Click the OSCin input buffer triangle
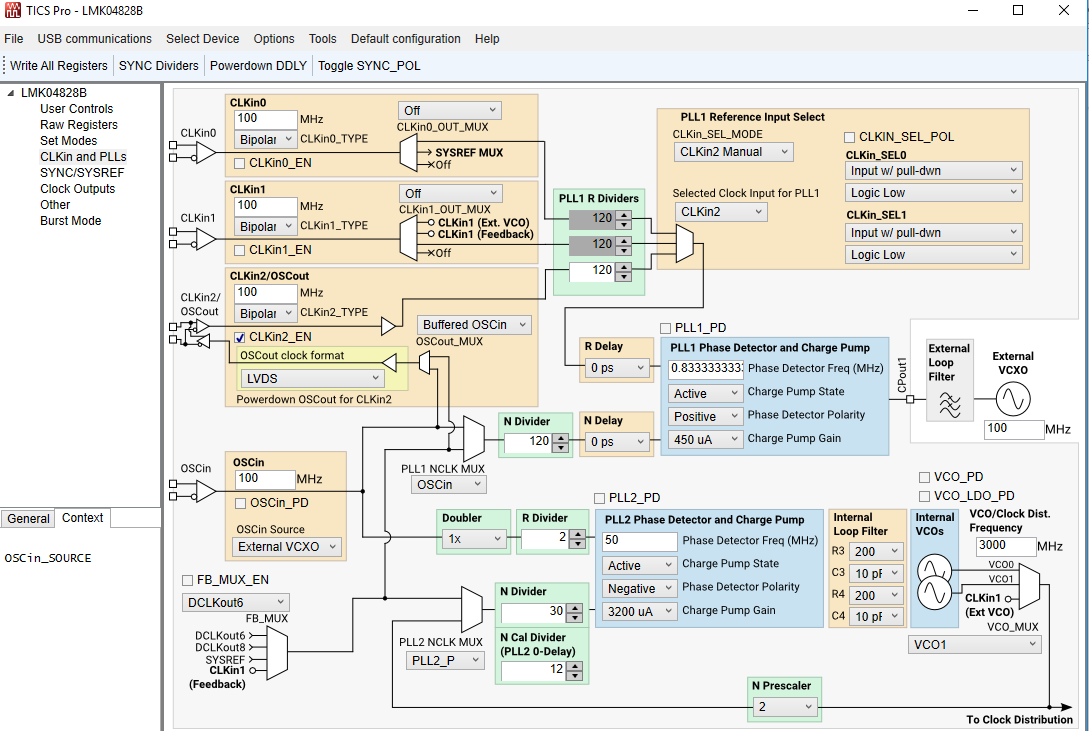Image resolution: width=1089 pixels, height=731 pixels. pos(206,491)
